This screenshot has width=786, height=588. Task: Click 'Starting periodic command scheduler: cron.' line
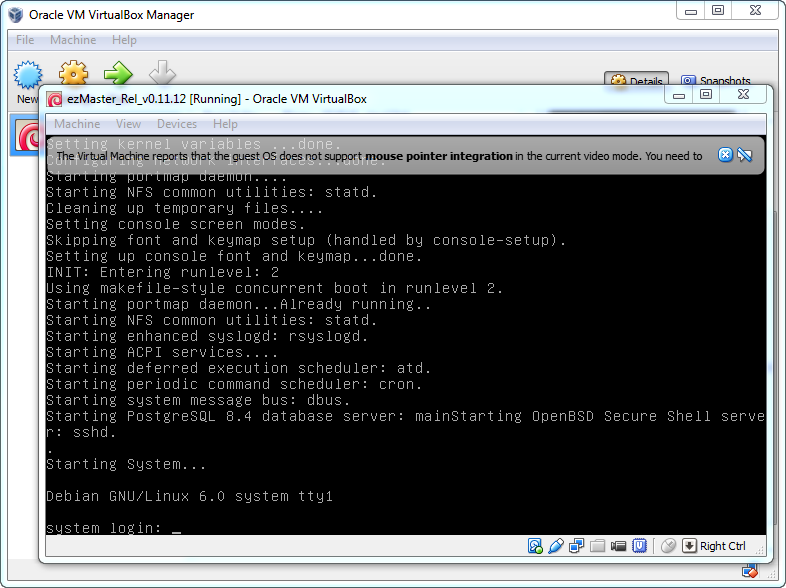coord(234,384)
